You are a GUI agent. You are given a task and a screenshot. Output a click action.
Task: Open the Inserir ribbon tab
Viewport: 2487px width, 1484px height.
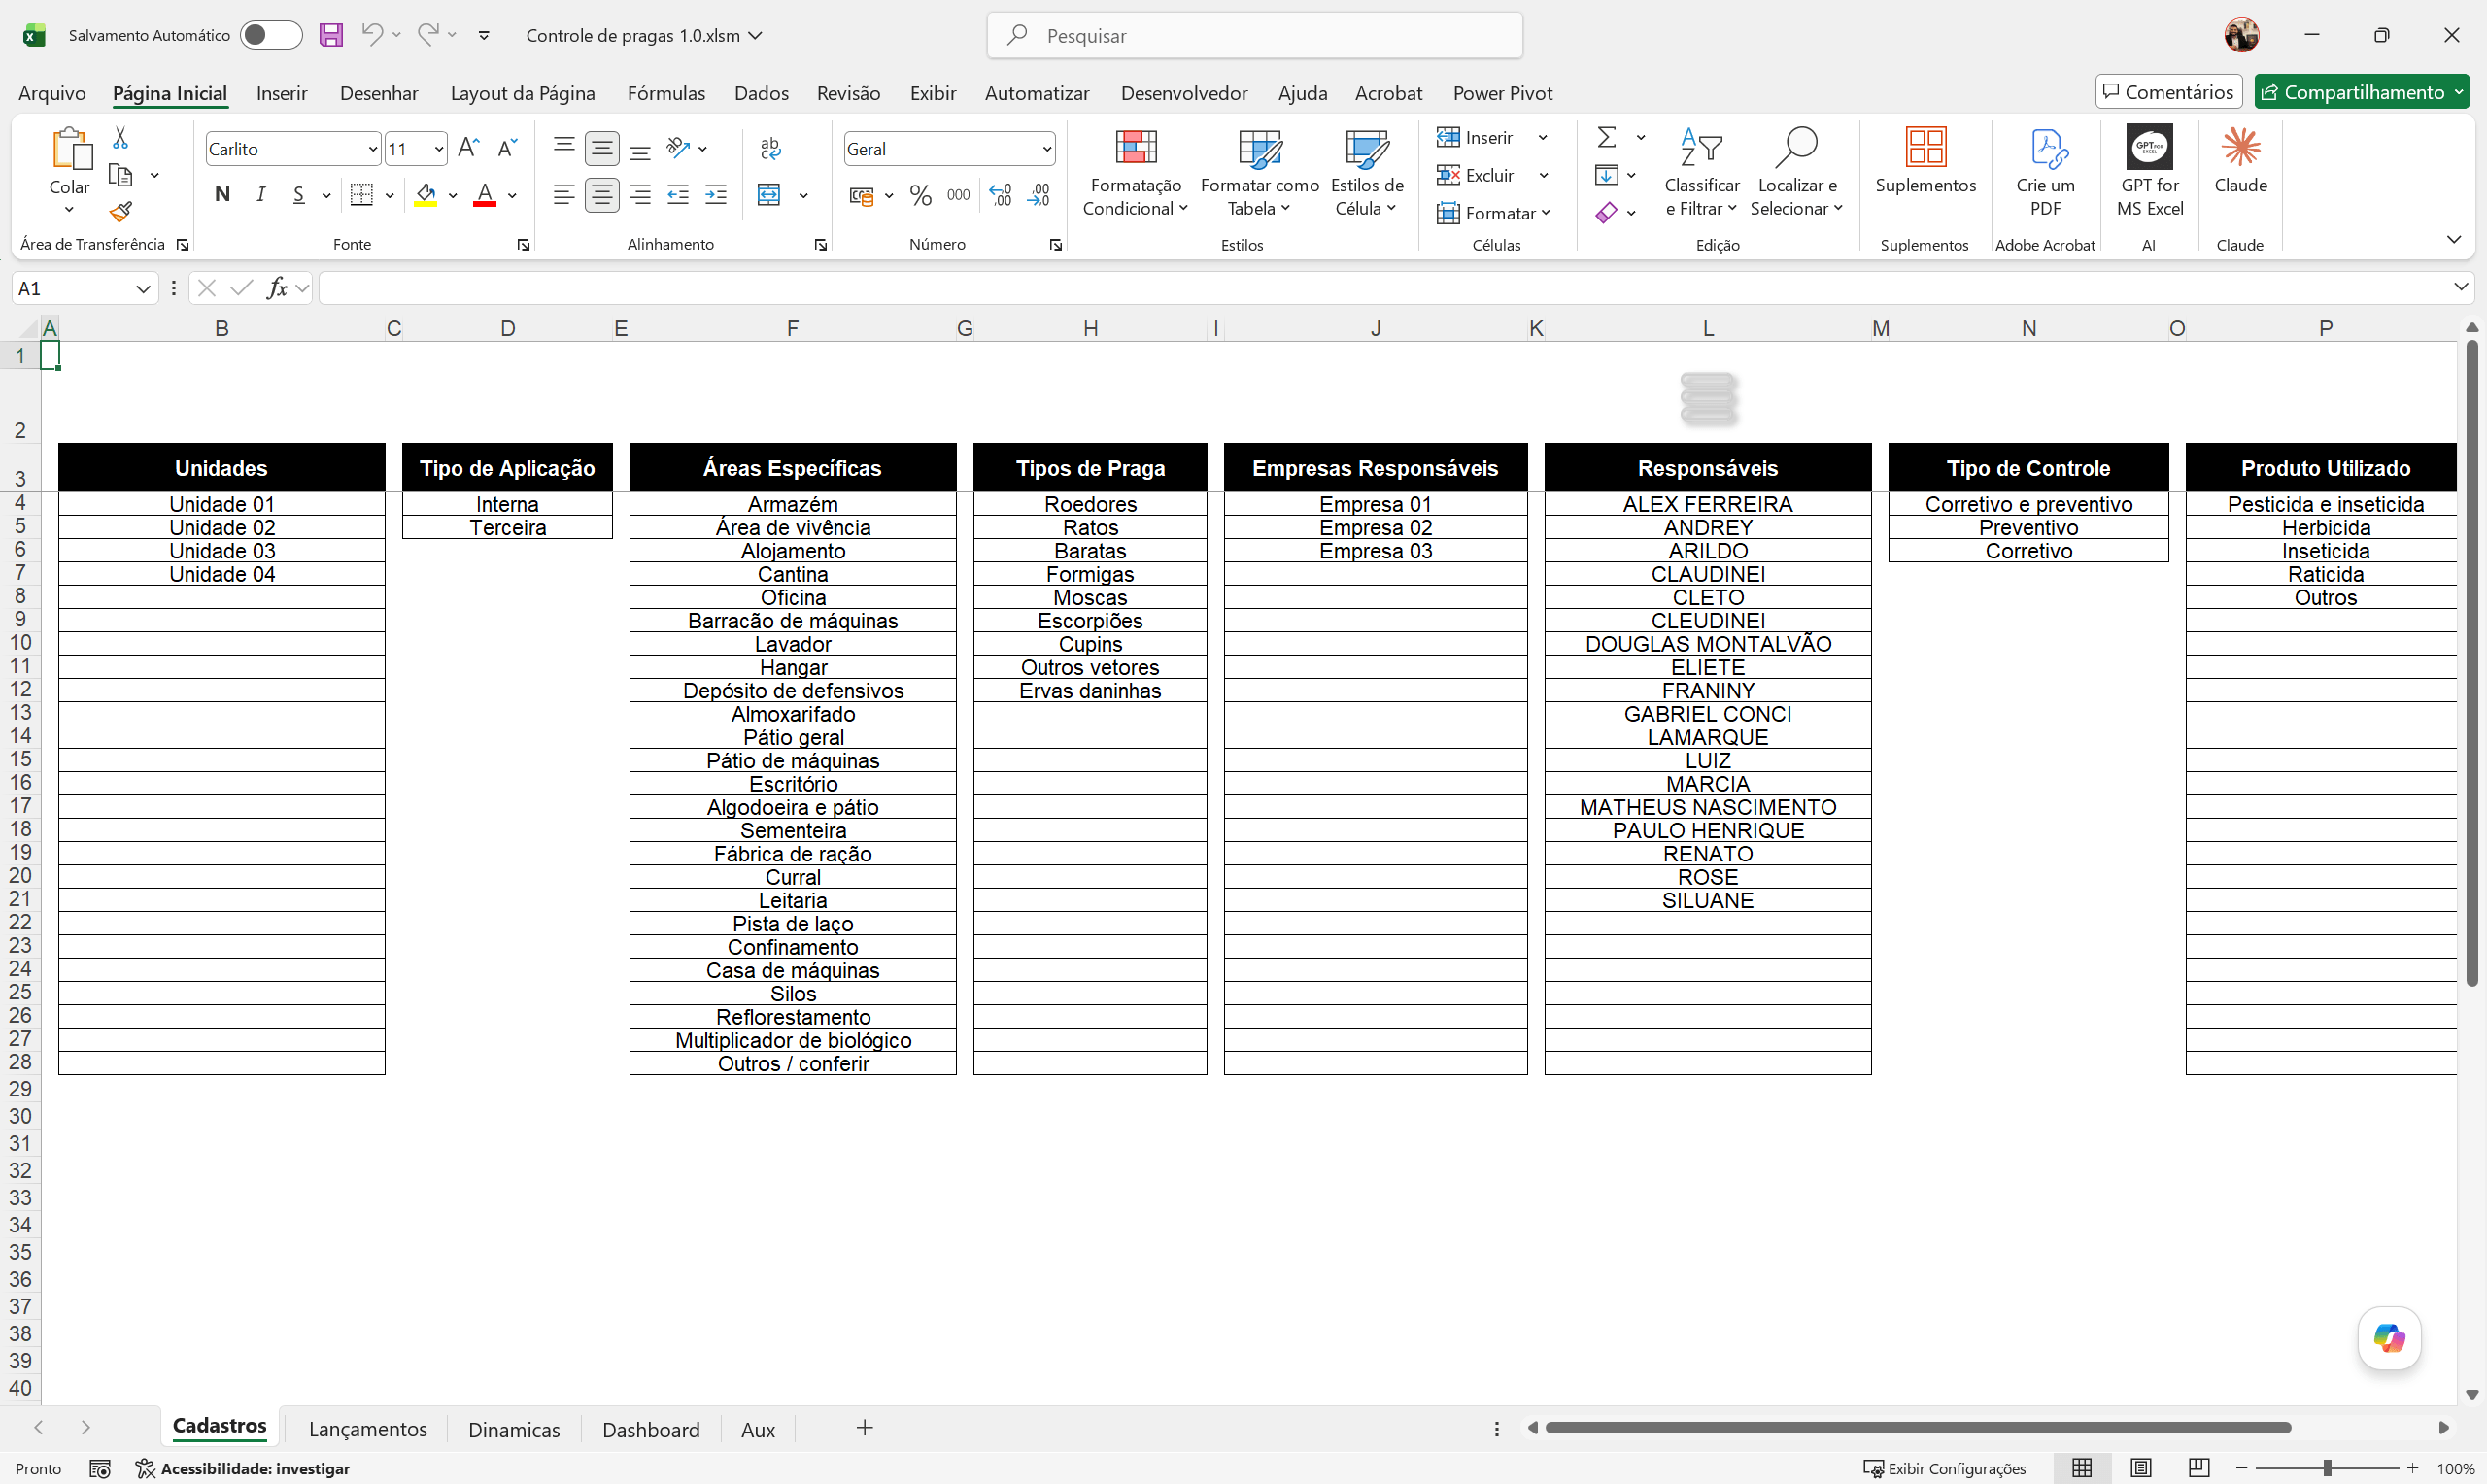281,93
